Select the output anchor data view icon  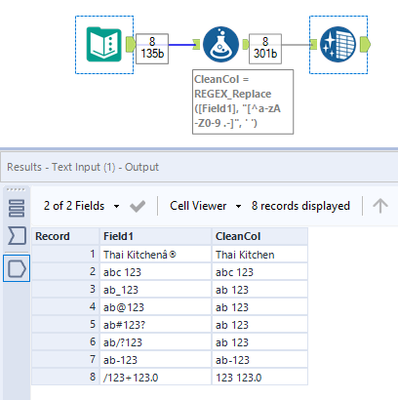(x=17, y=268)
